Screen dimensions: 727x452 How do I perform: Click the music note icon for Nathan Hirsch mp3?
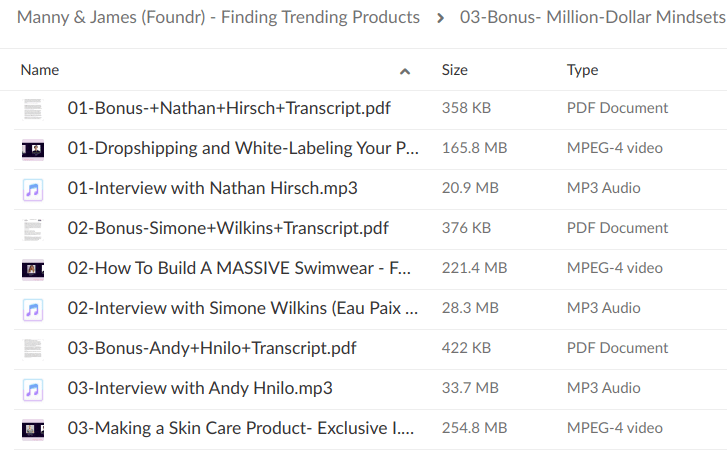click(33, 188)
